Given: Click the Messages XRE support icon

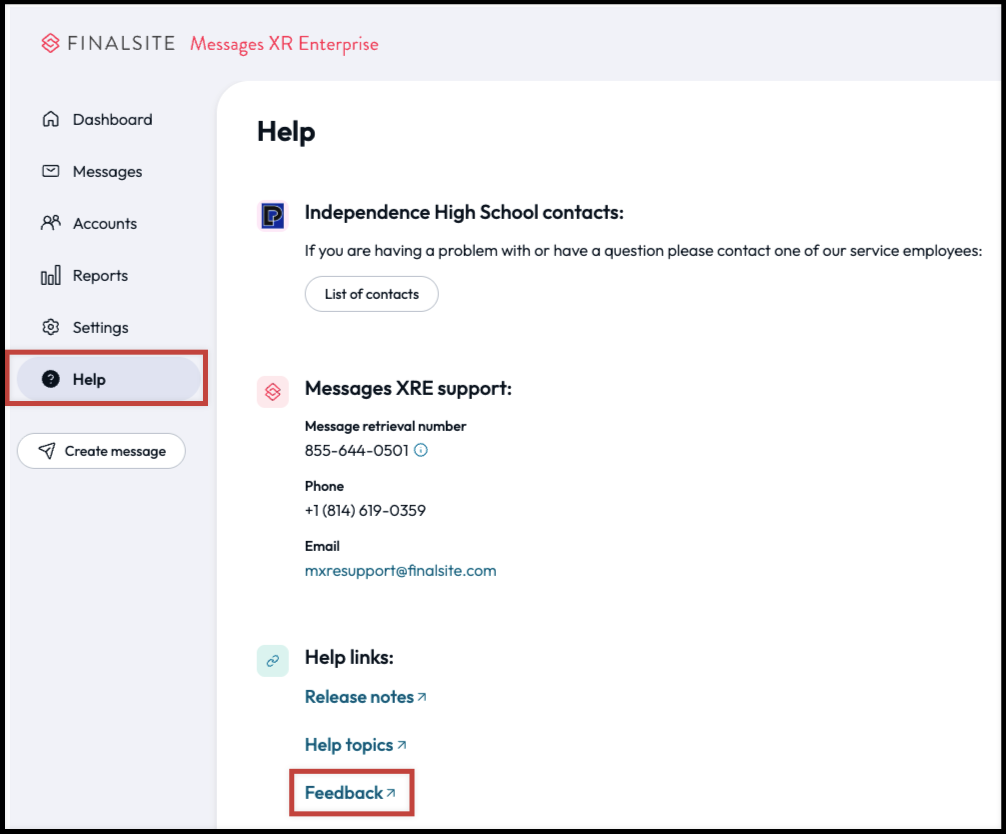Looking at the screenshot, I should click(x=273, y=392).
